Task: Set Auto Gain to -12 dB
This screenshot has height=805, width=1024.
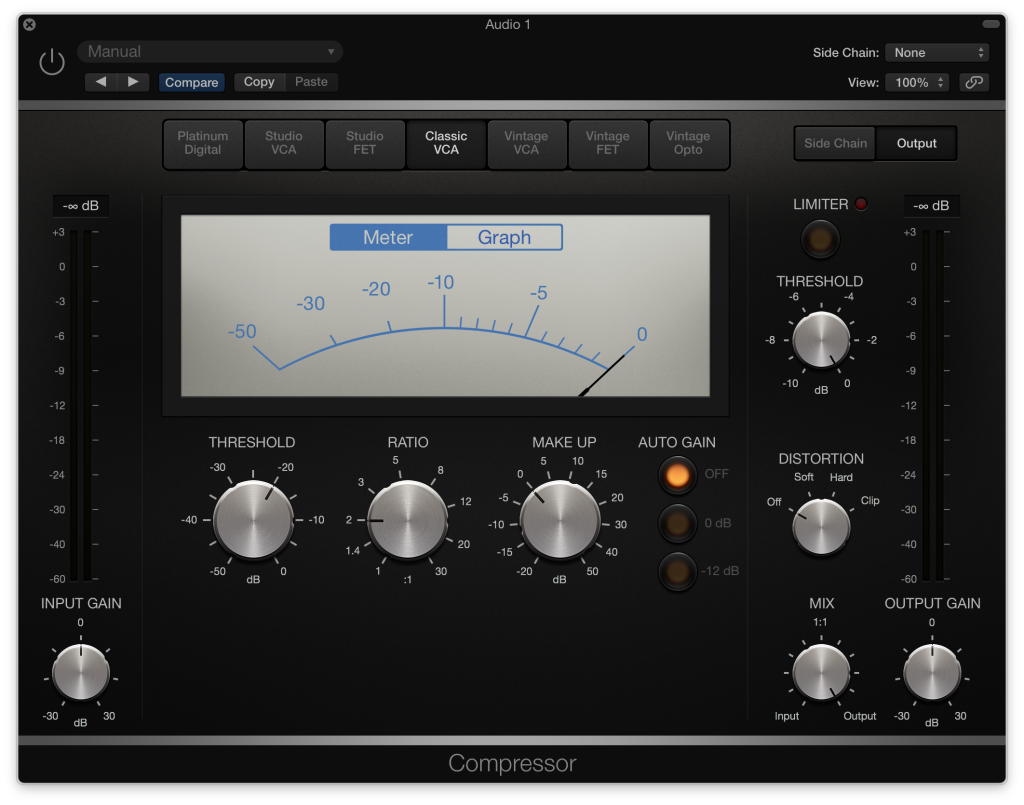Action: click(677, 572)
